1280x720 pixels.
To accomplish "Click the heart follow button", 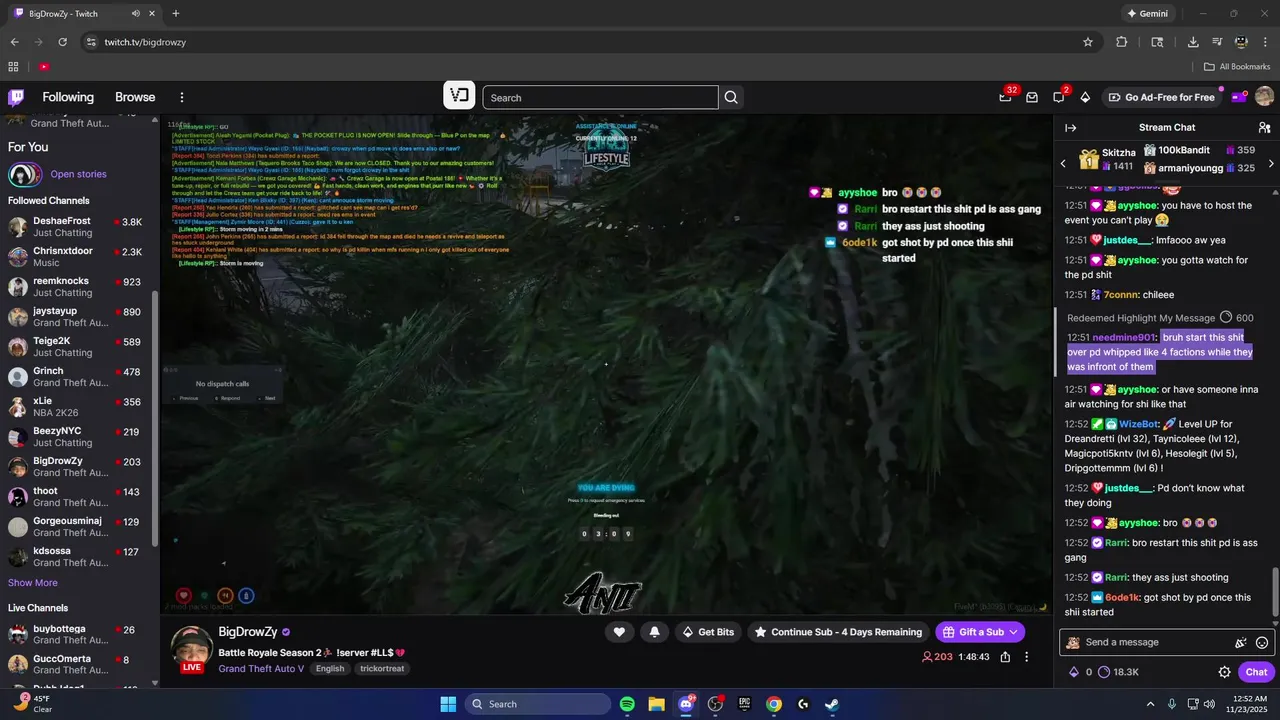I will [x=619, y=632].
